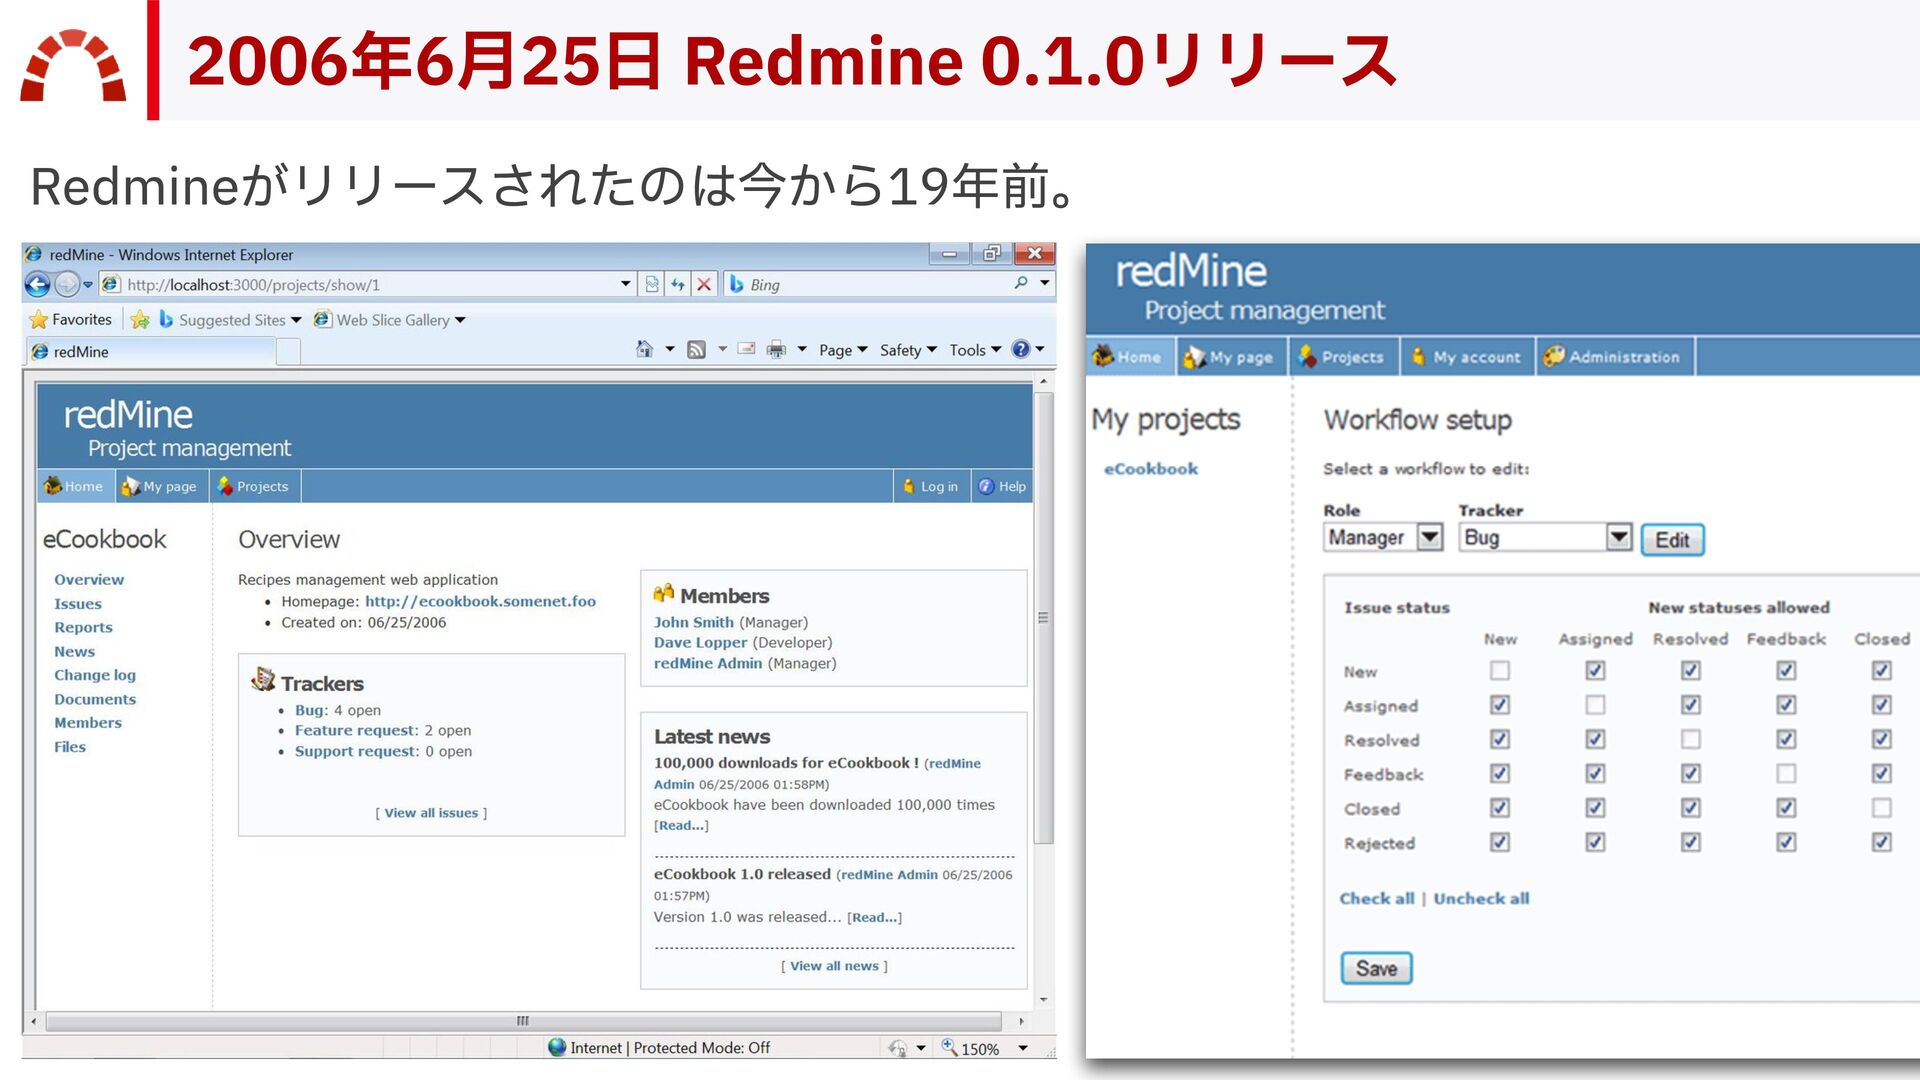Check Assigned row, Assigned column checkbox
1920x1080 pixels.
[1595, 705]
